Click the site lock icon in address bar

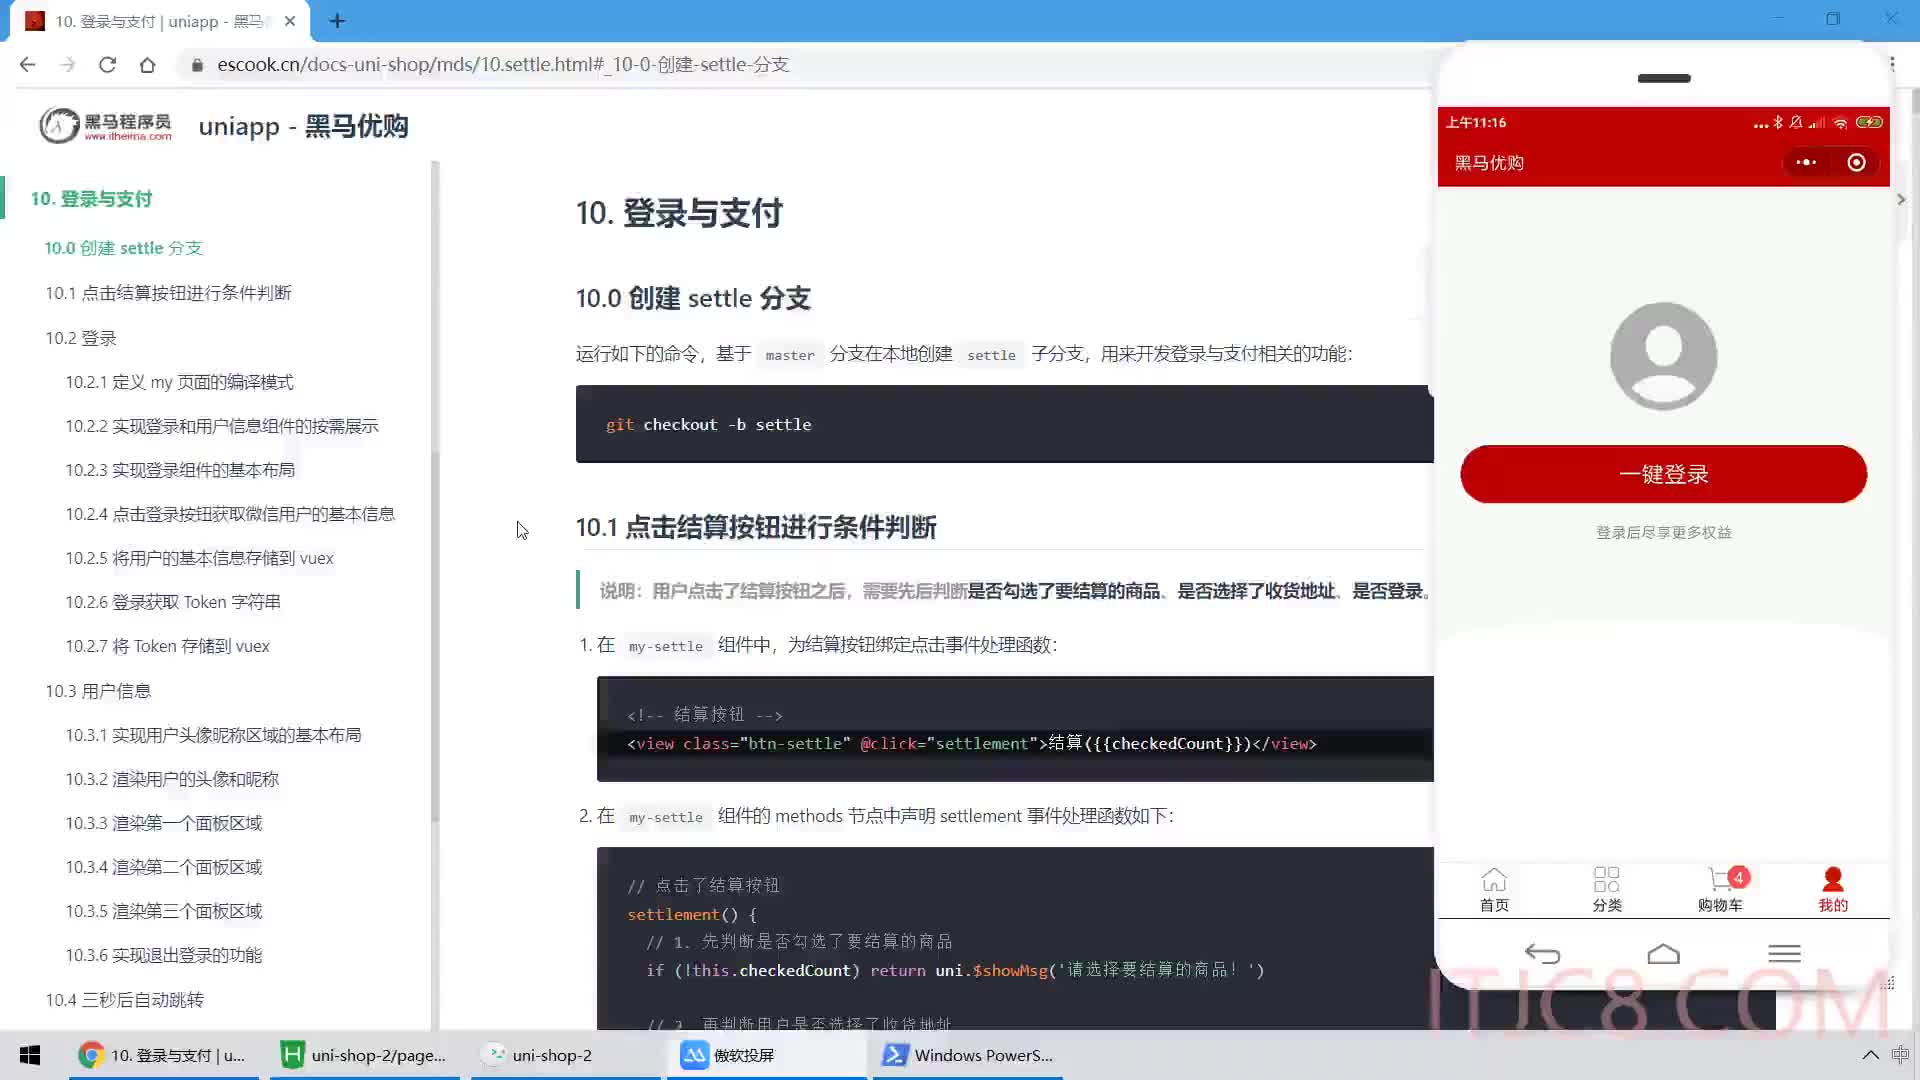tap(197, 65)
